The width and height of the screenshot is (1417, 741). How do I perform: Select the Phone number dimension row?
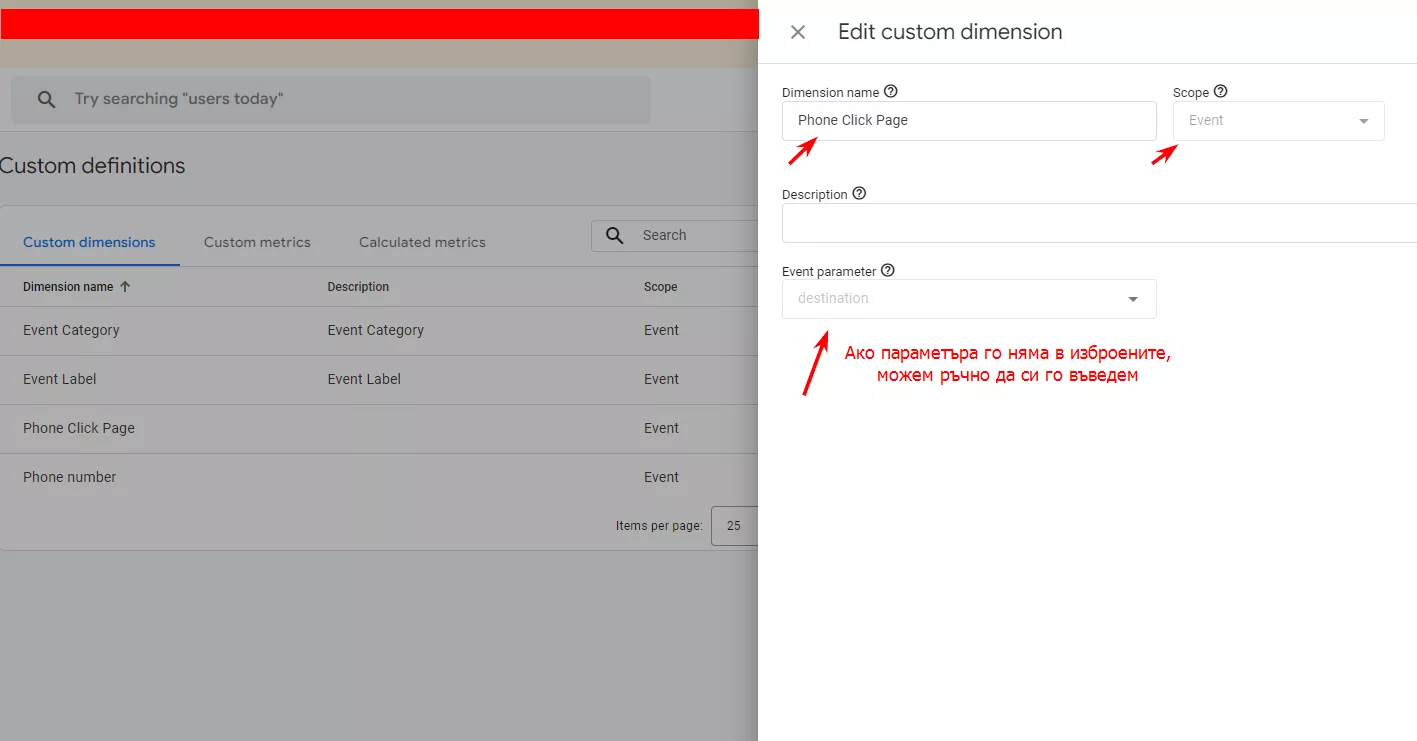click(x=379, y=477)
